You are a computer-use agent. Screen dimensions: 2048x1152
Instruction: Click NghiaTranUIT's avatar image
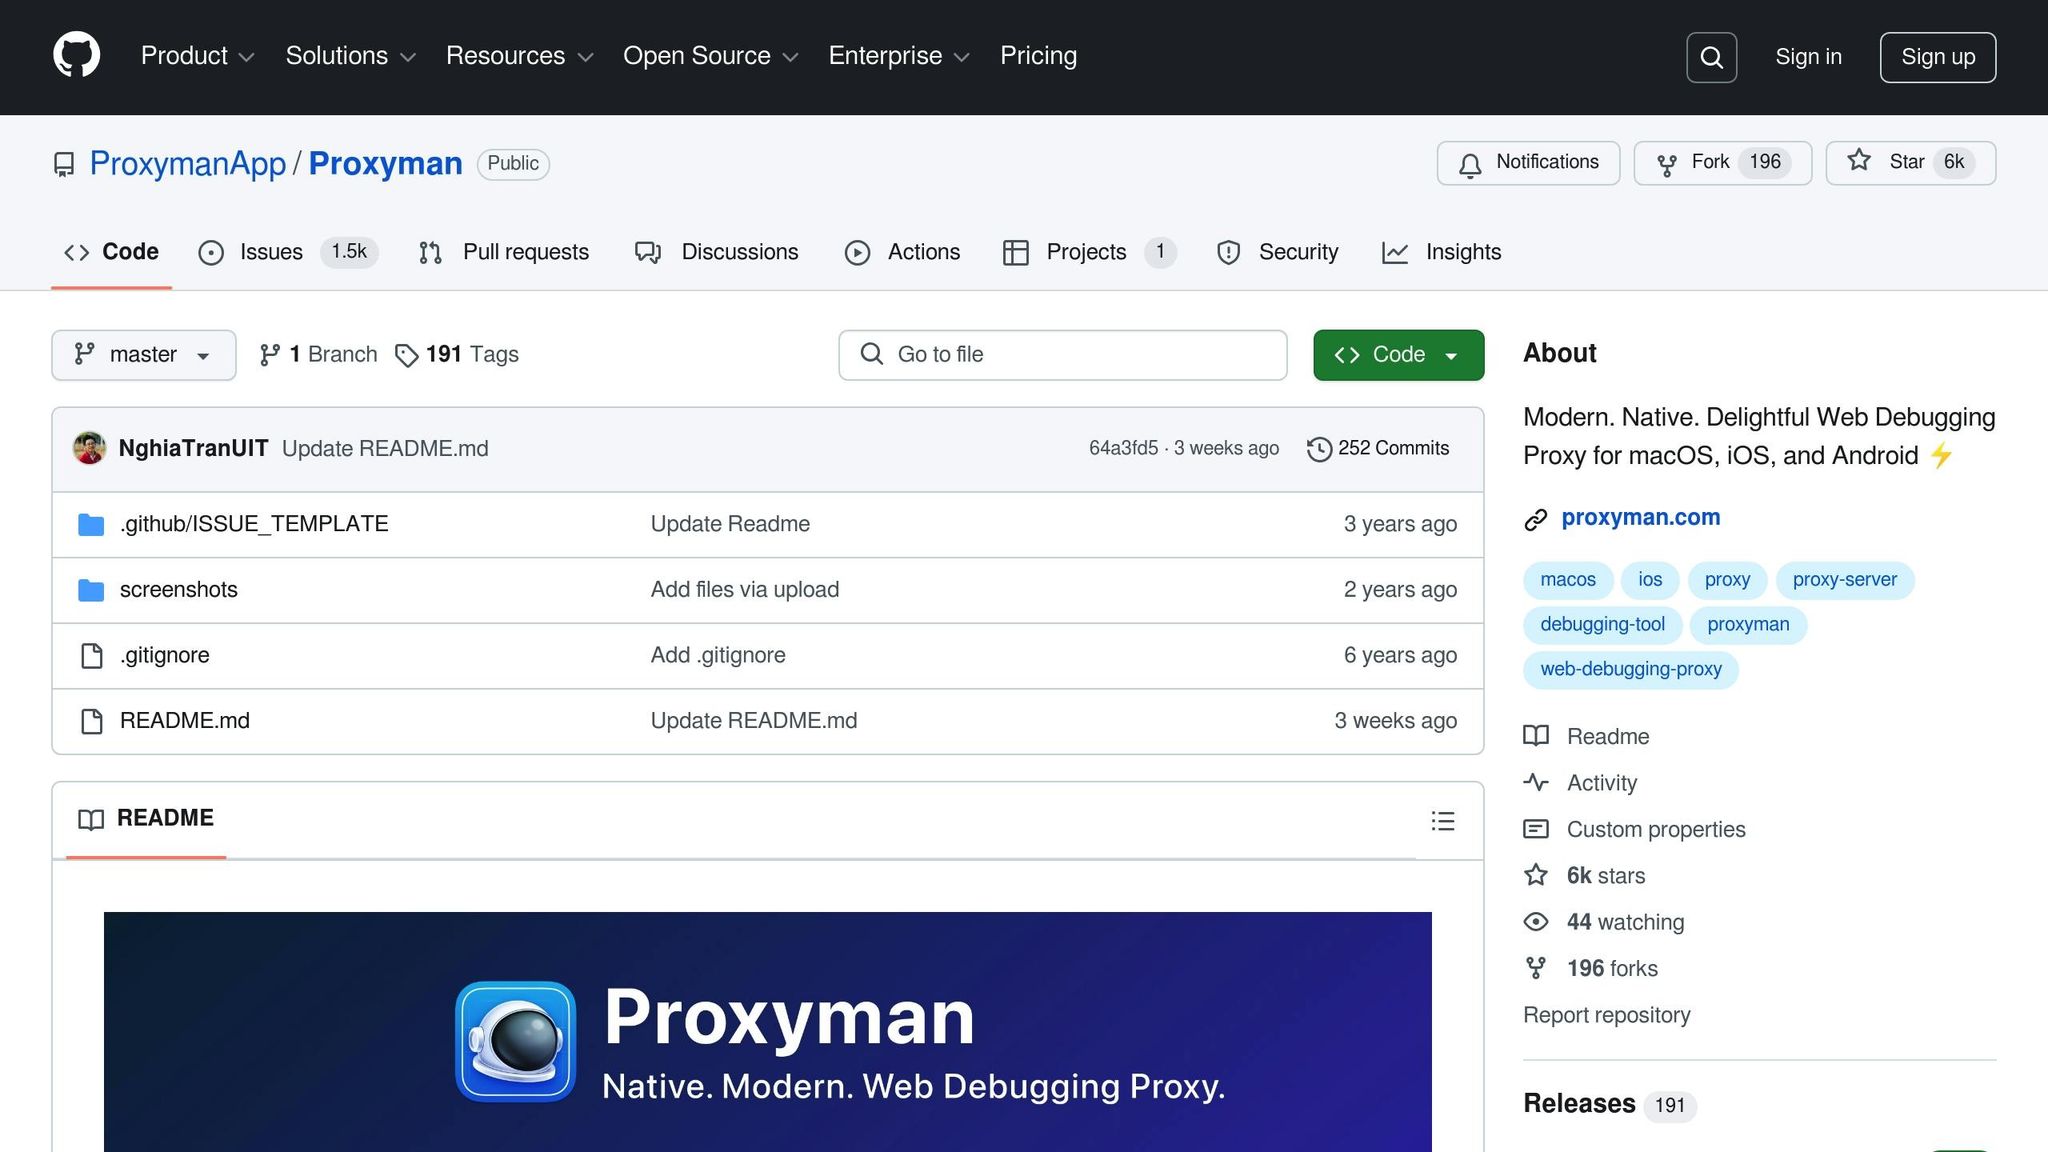pos(90,448)
